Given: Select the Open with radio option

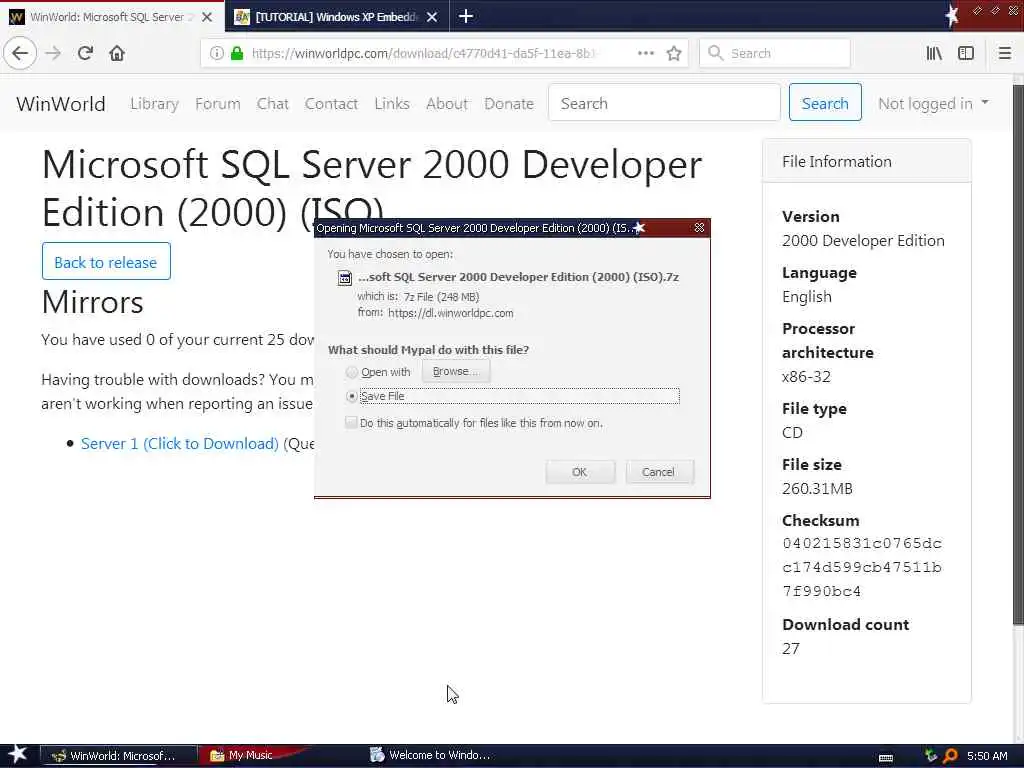Looking at the screenshot, I should tap(352, 372).
